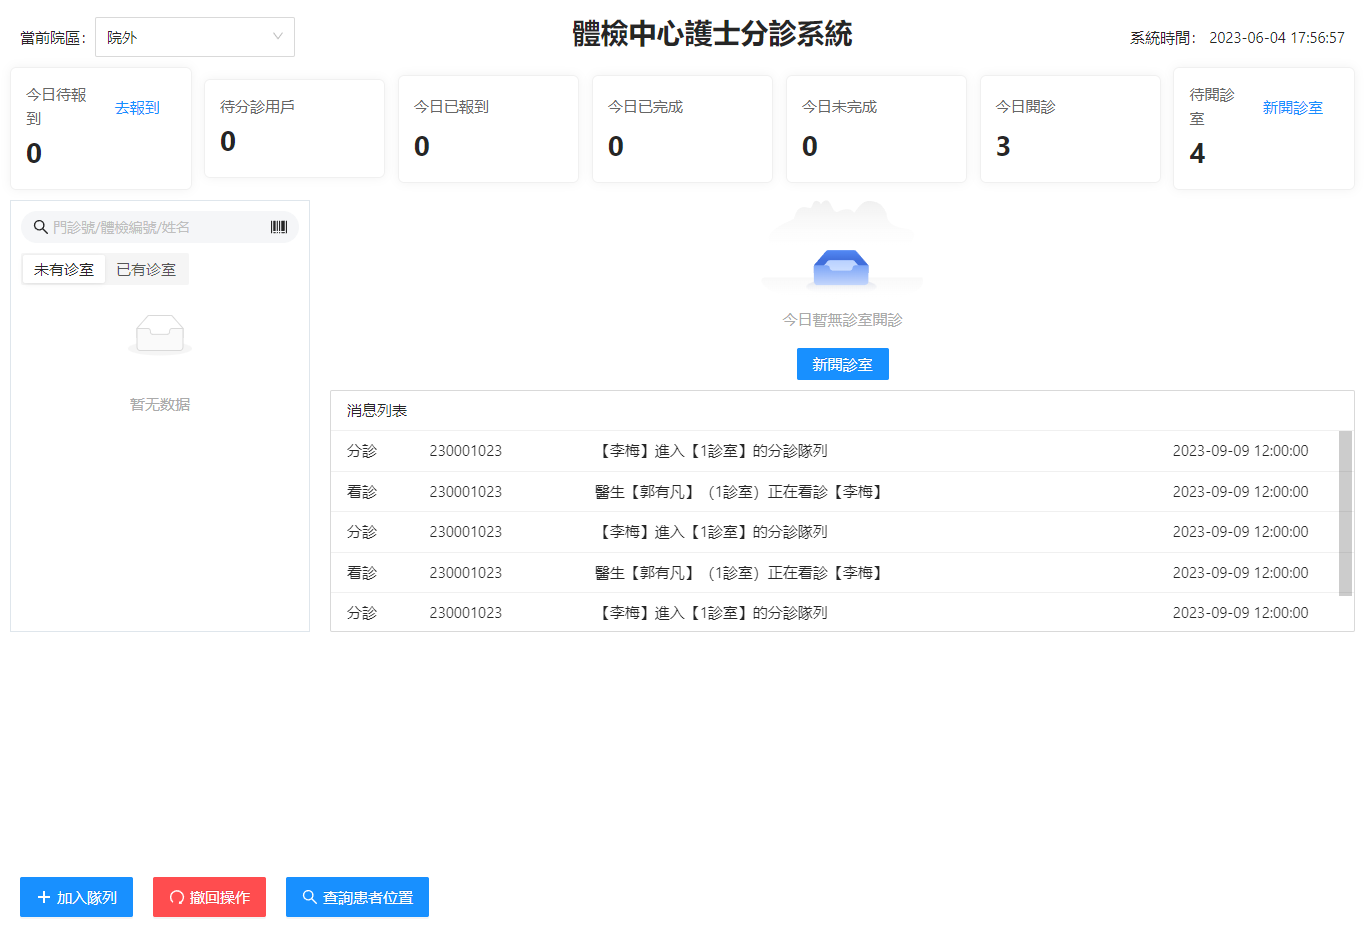Click the blue 新開診室 button
This screenshot has height=937, width=1365.
coord(842,364)
